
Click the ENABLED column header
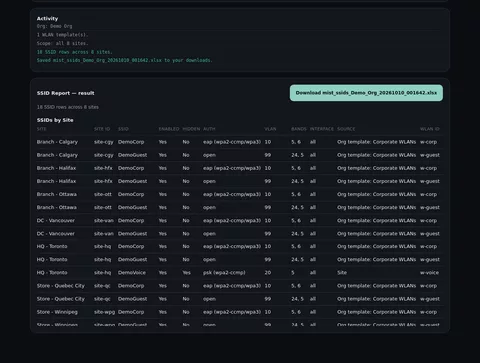pos(169,129)
